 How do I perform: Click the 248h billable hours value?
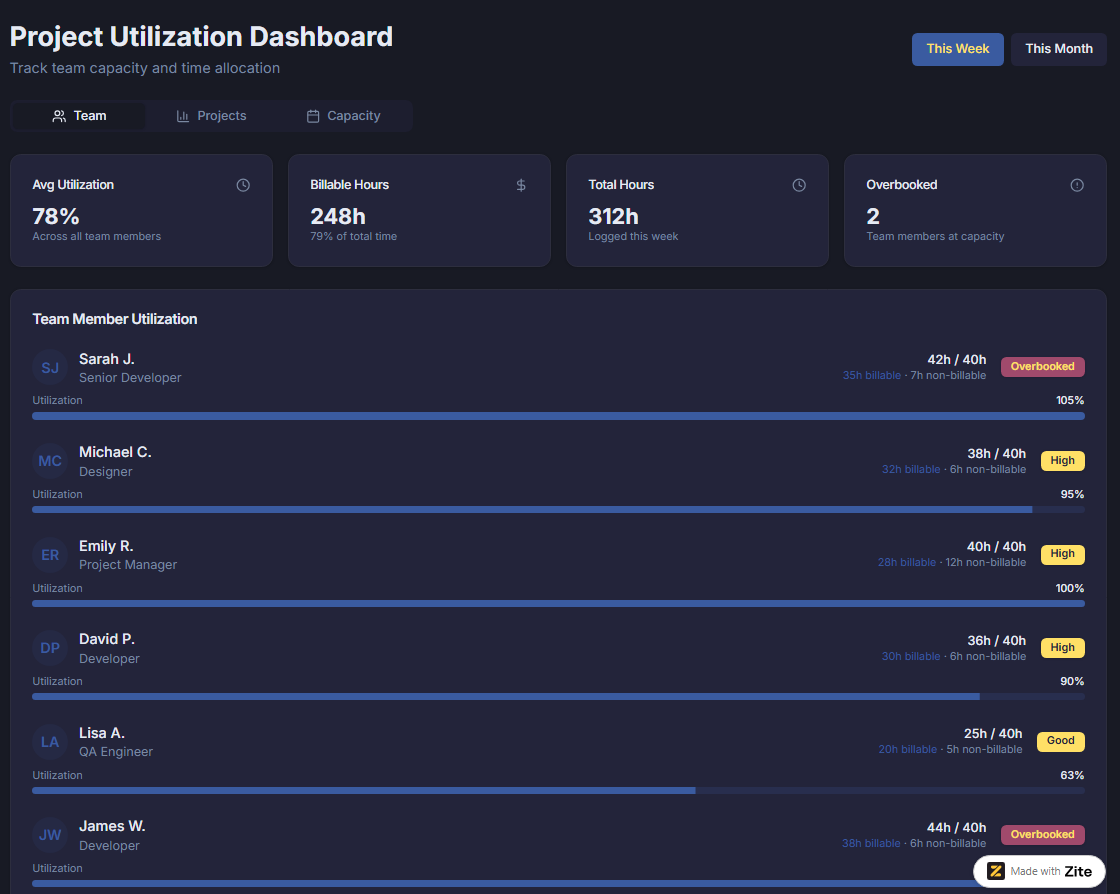(x=338, y=216)
